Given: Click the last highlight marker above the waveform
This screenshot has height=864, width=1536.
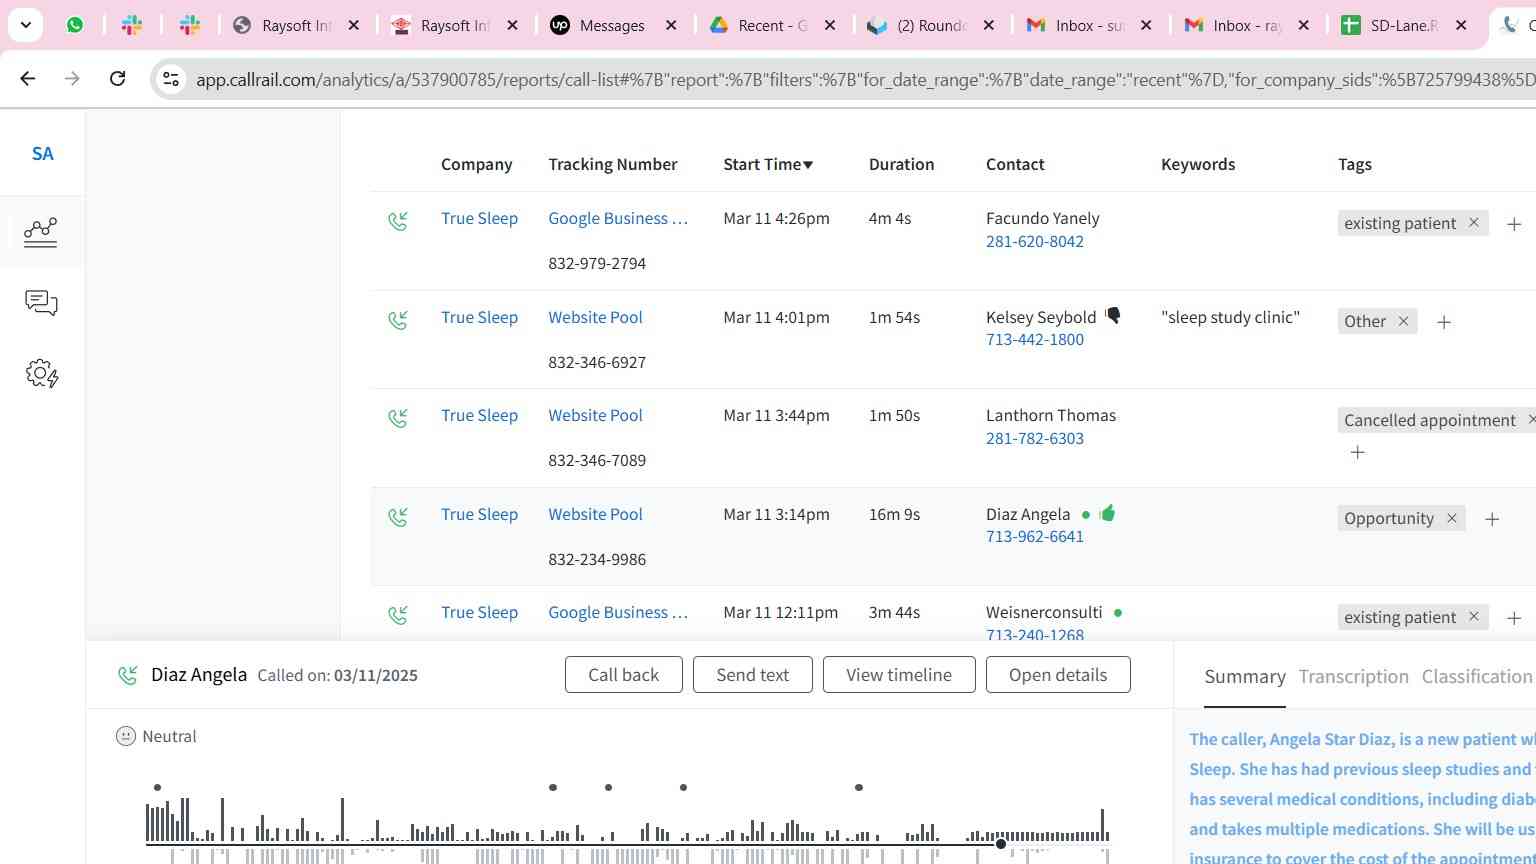Looking at the screenshot, I should point(859,787).
